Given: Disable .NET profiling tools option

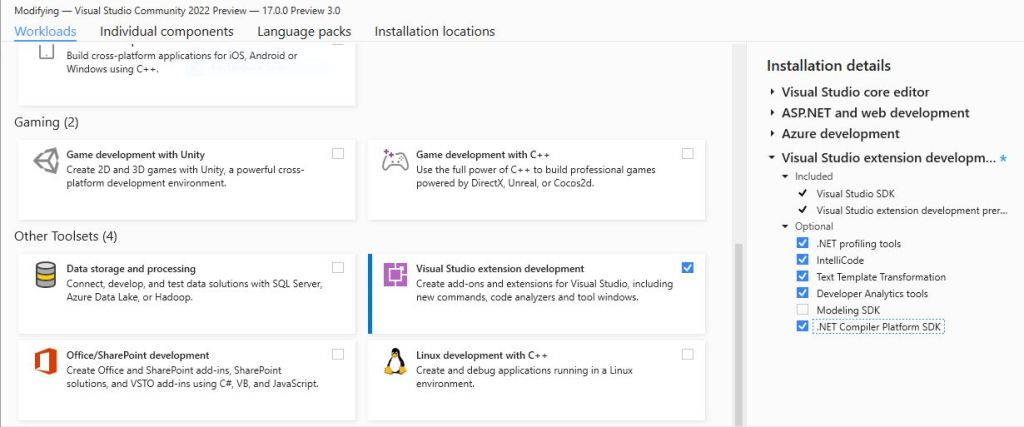Looking at the screenshot, I should click(802, 244).
